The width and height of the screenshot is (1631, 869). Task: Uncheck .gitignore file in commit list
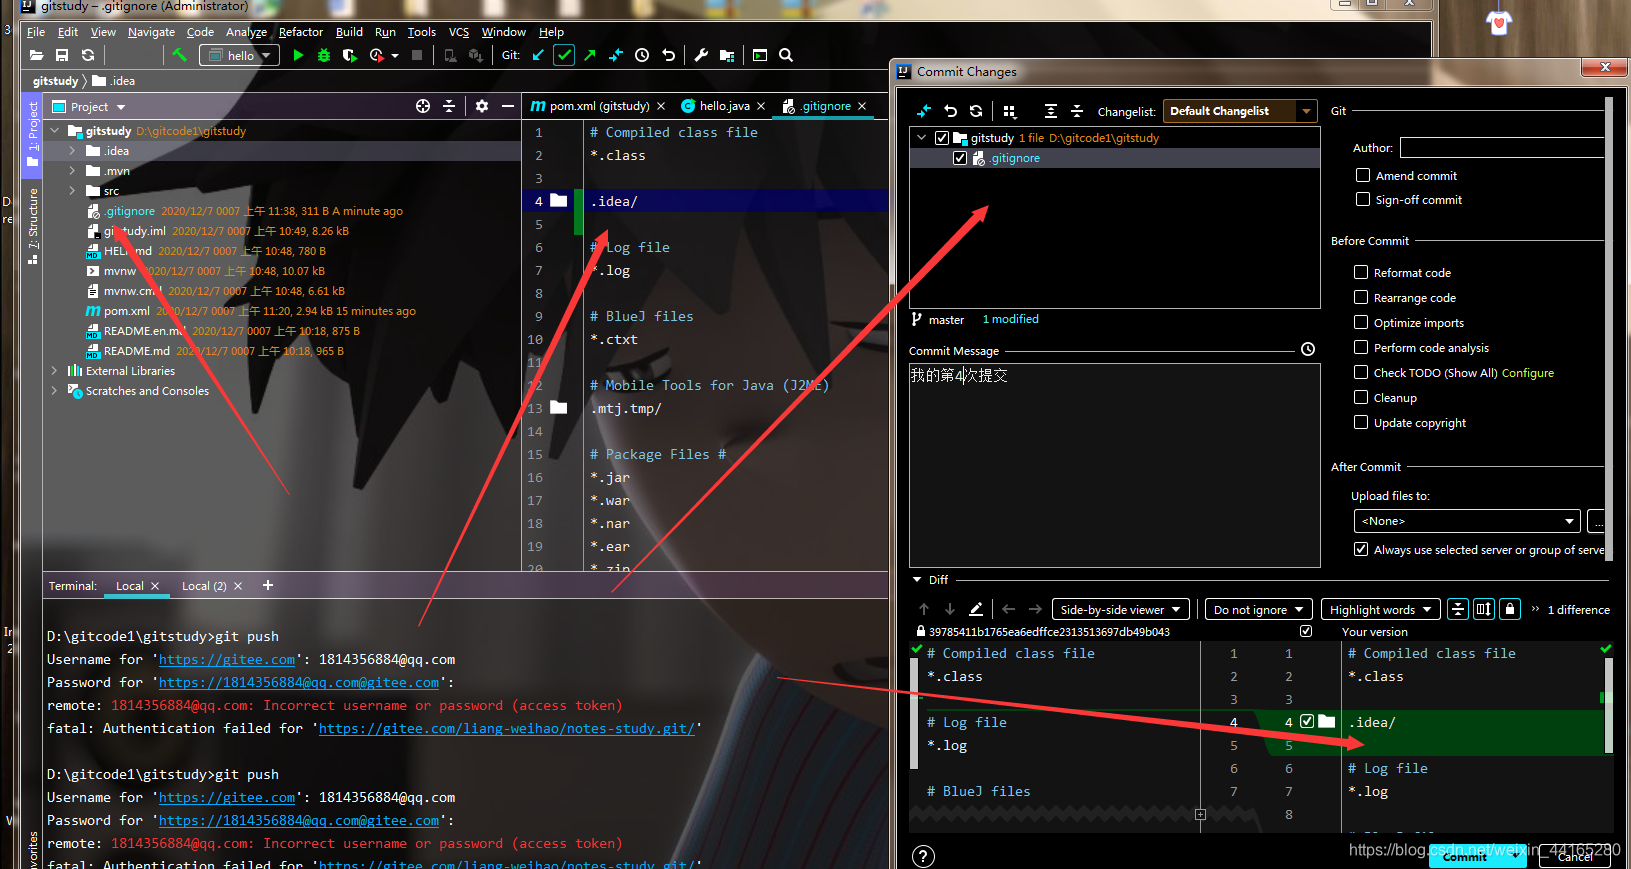pos(960,158)
